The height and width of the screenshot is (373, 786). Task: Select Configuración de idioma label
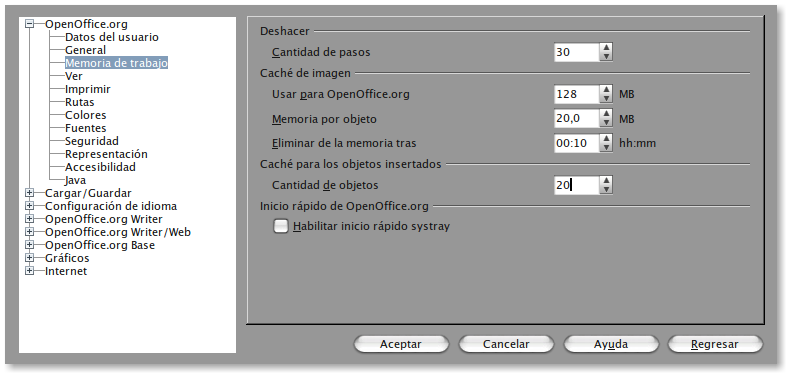(111, 206)
